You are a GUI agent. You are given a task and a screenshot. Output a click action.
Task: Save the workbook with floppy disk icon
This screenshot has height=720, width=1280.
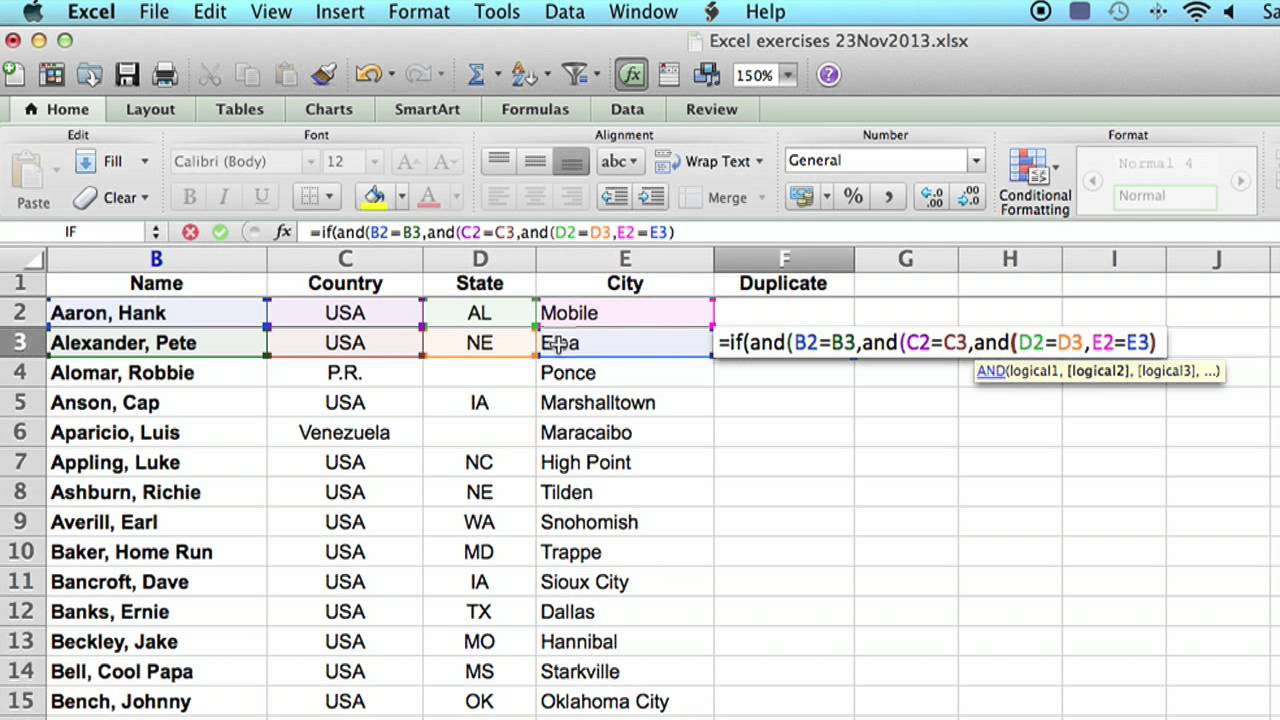pos(127,74)
